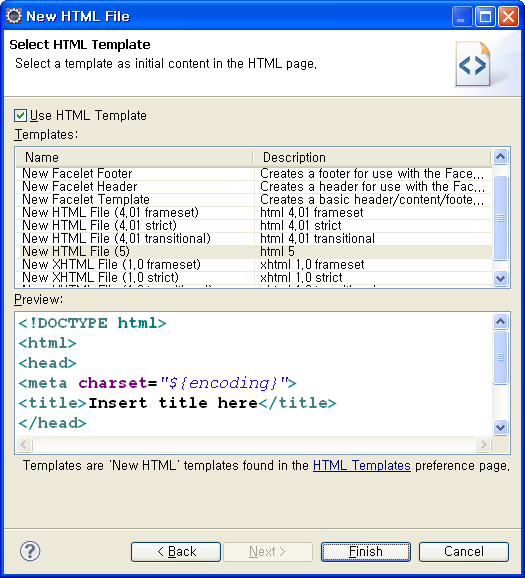The width and height of the screenshot is (525, 578).
Task: Cancel the New HTML File dialog
Action: pyautogui.click(x=464, y=551)
